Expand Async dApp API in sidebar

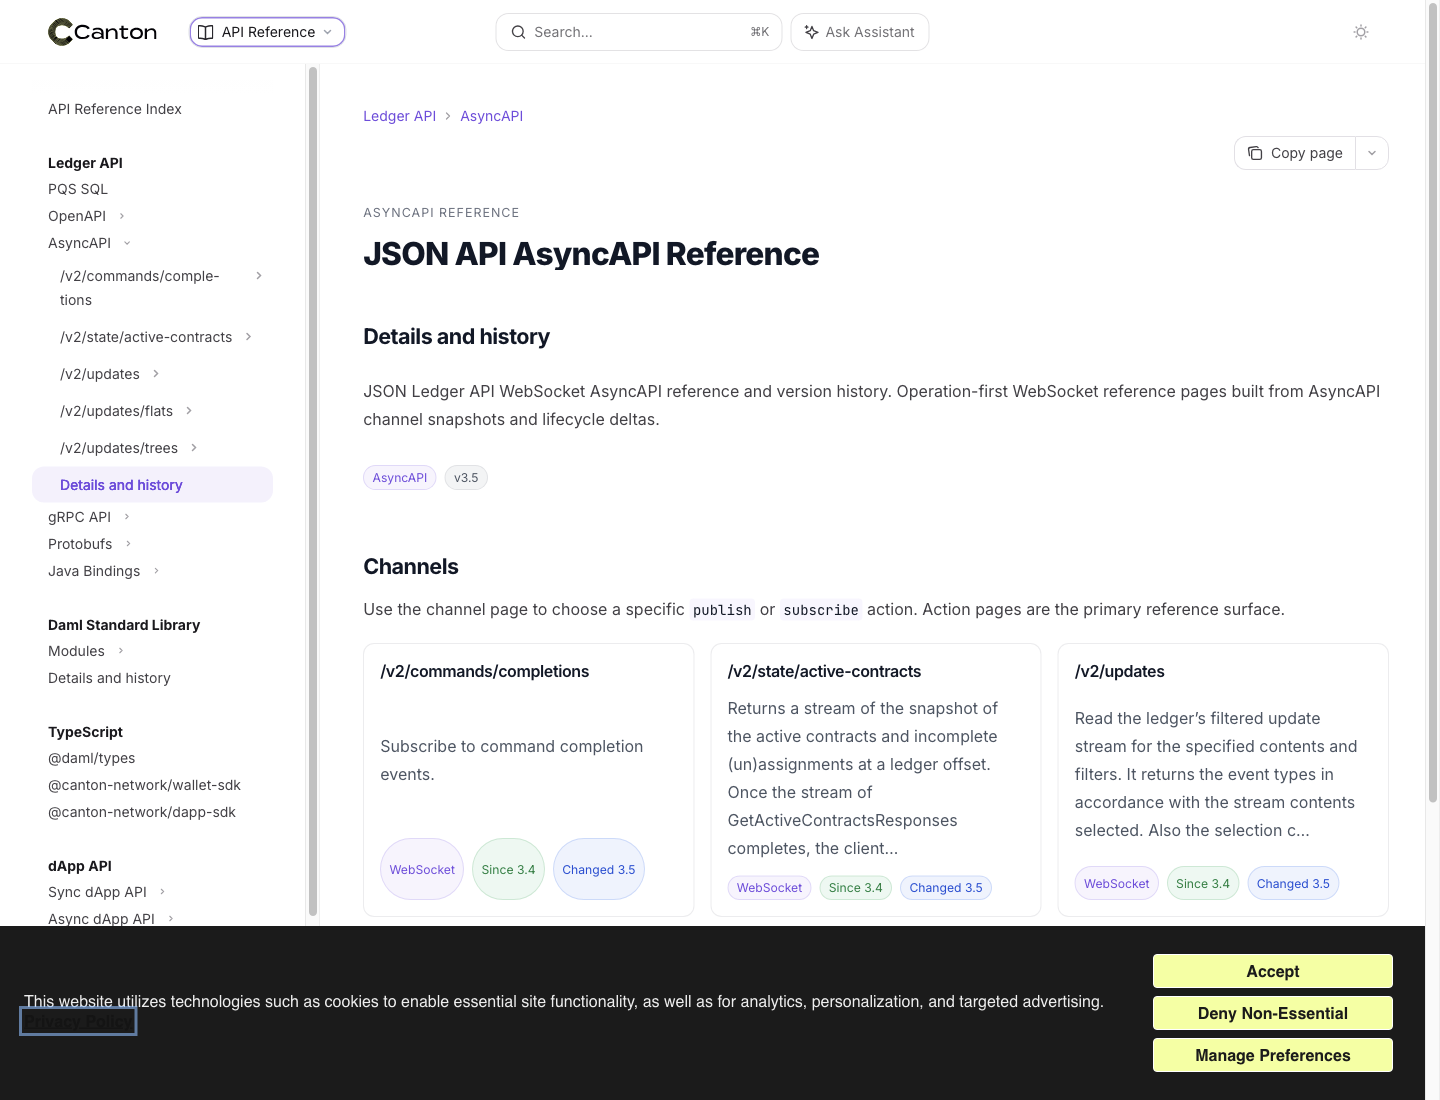(x=111, y=919)
